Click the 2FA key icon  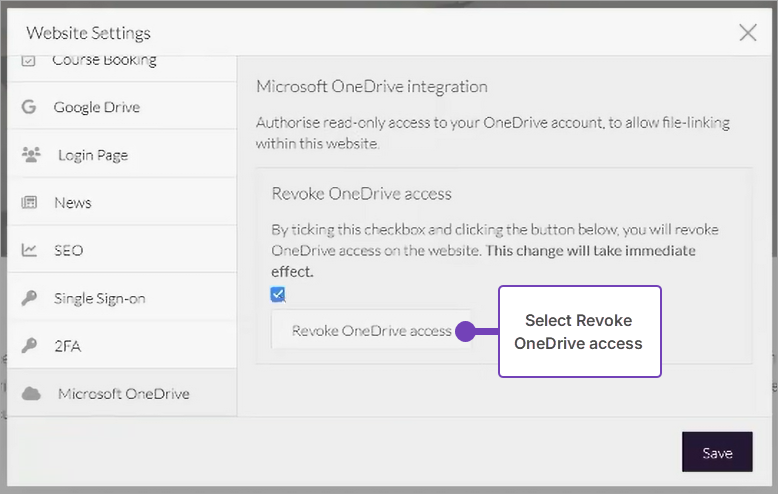click(29, 346)
